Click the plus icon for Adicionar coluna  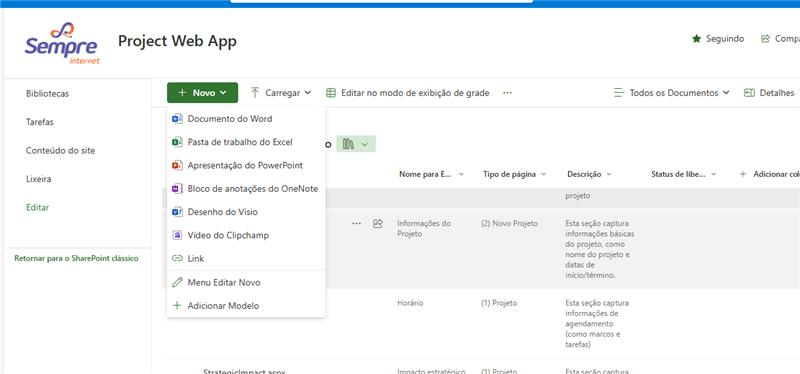(x=743, y=174)
